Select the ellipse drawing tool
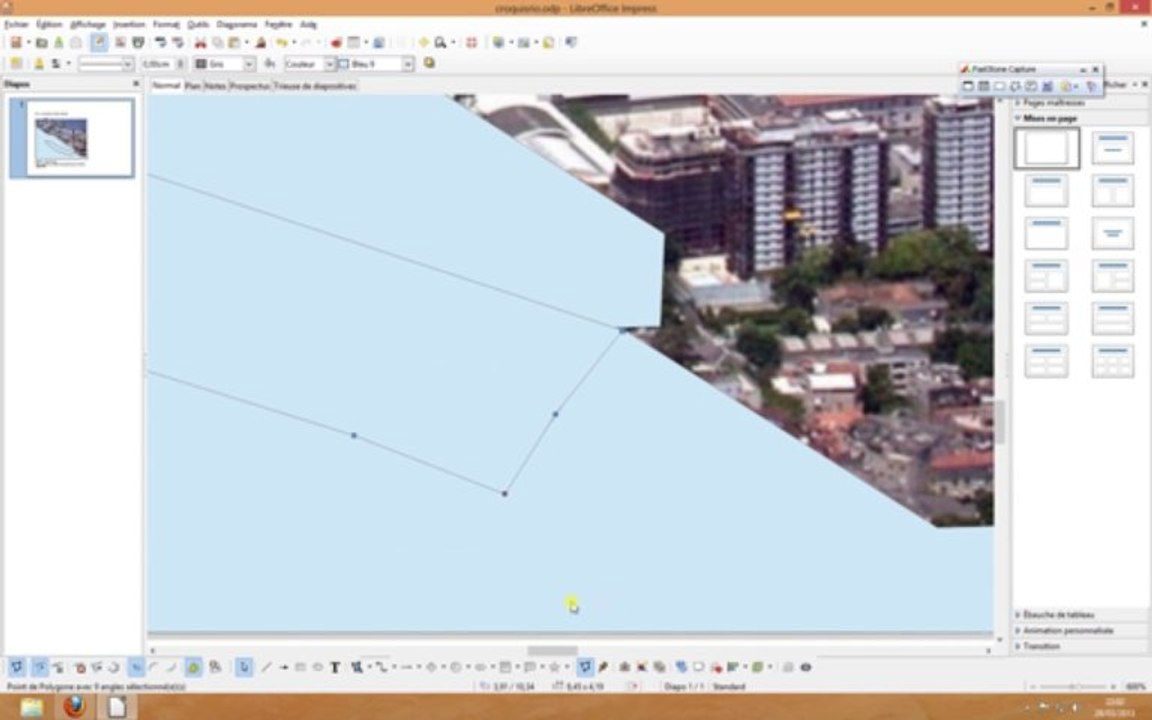The width and height of the screenshot is (1152, 720). [x=317, y=667]
